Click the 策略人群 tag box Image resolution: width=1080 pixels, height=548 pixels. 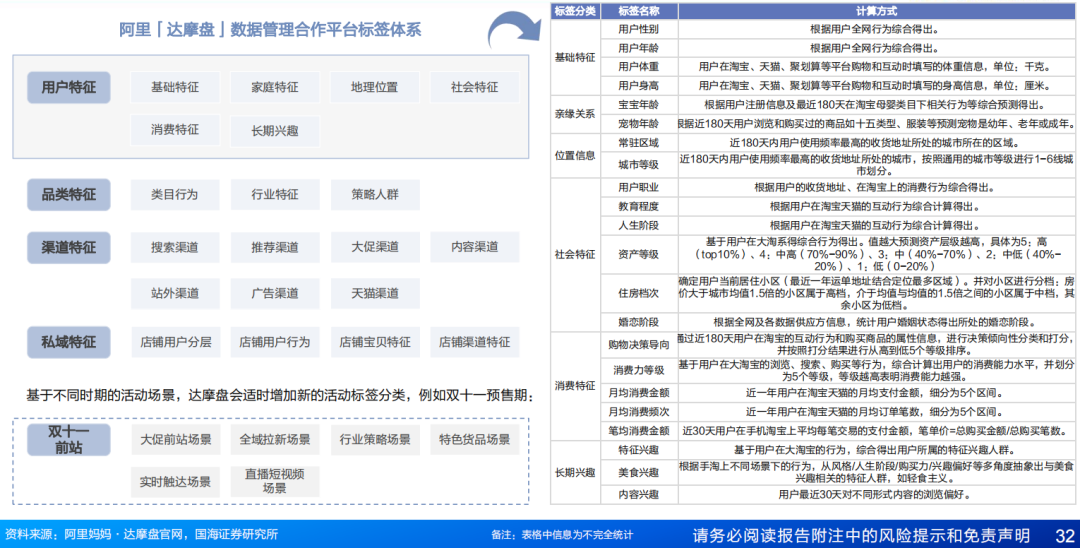coord(375,195)
